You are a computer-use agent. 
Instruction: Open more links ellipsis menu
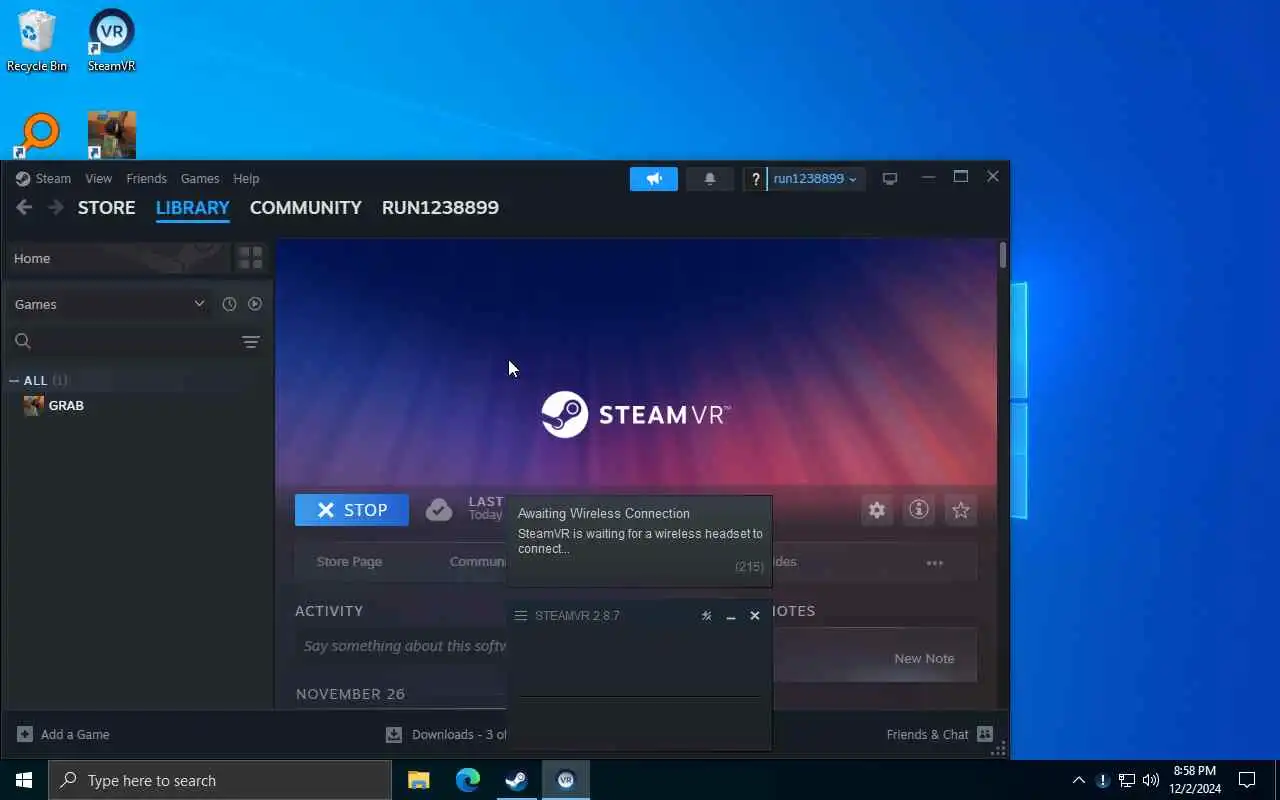[935, 562]
